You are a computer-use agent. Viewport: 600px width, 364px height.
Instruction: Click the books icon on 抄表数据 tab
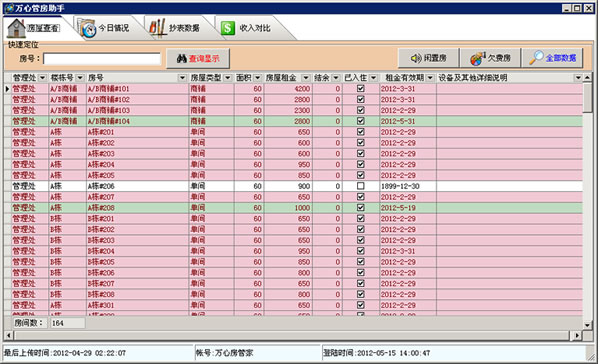point(157,28)
